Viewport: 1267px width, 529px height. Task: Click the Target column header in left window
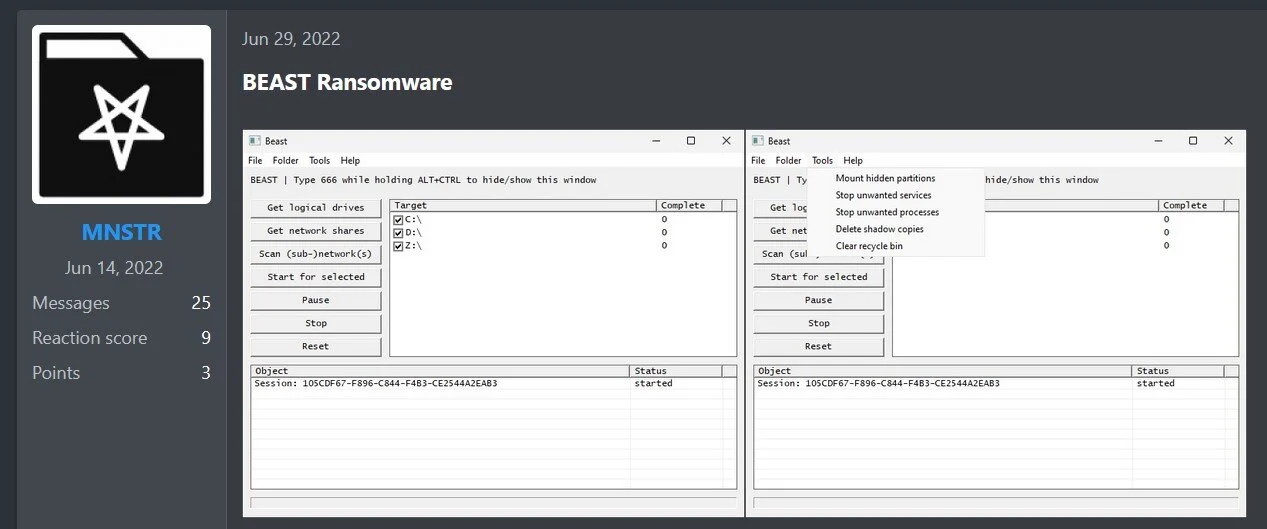(x=522, y=205)
